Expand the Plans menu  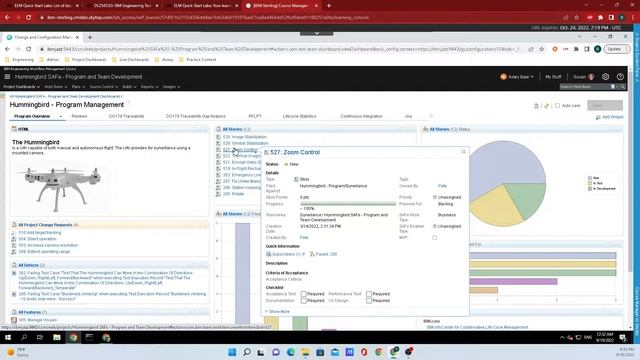click(78, 87)
